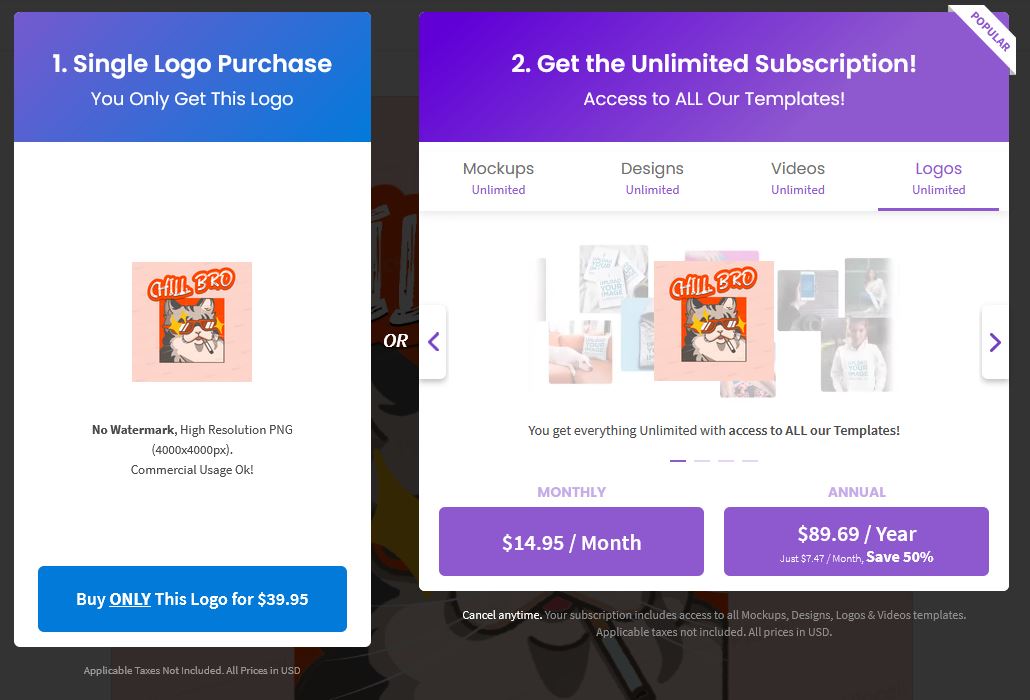The width and height of the screenshot is (1030, 700).
Task: Select the Videos Unlimited tab
Action: coord(797,178)
